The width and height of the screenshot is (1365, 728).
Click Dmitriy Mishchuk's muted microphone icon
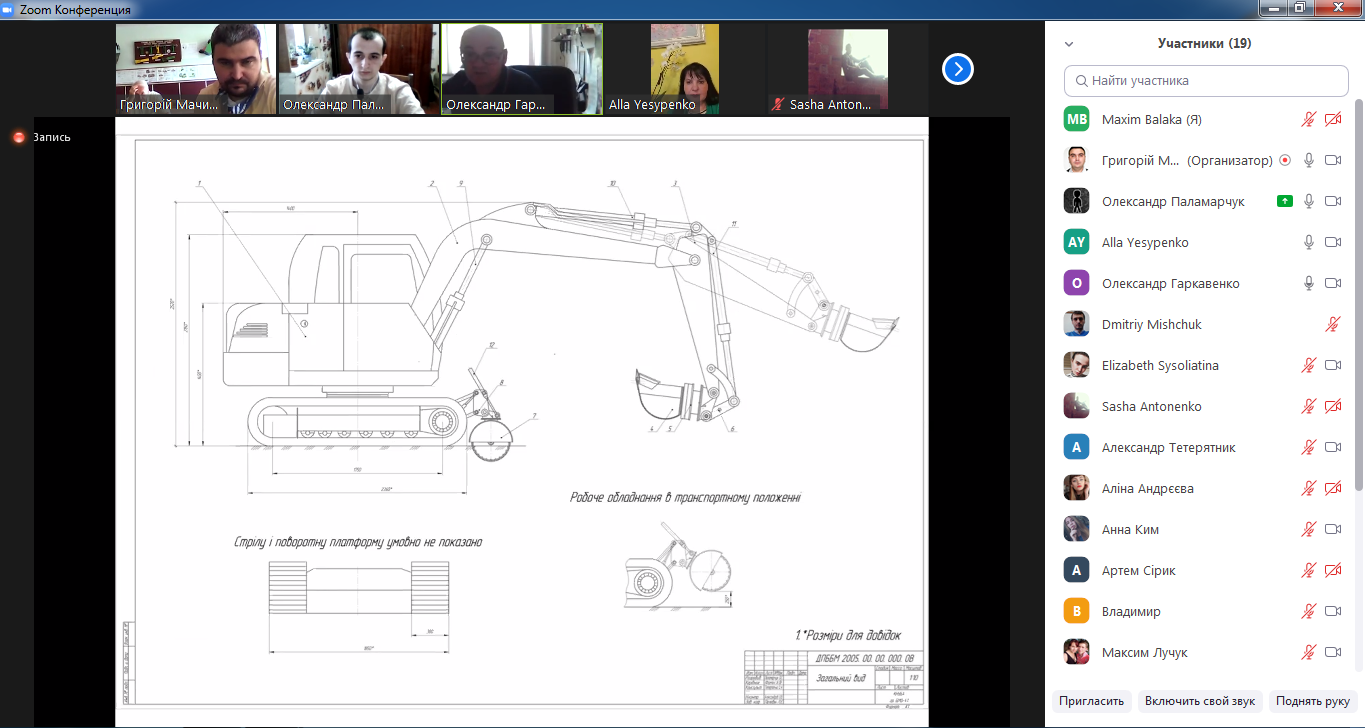coord(1333,324)
